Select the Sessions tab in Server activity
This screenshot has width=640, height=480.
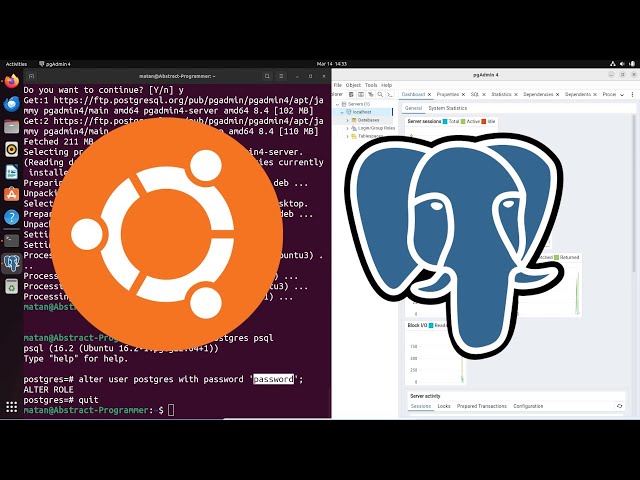pyautogui.click(x=421, y=406)
